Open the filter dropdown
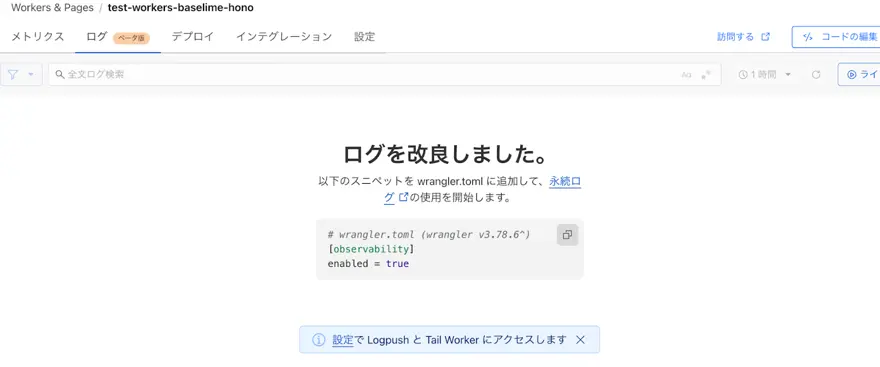Image resolution: width=880 pixels, height=367 pixels. point(21,74)
